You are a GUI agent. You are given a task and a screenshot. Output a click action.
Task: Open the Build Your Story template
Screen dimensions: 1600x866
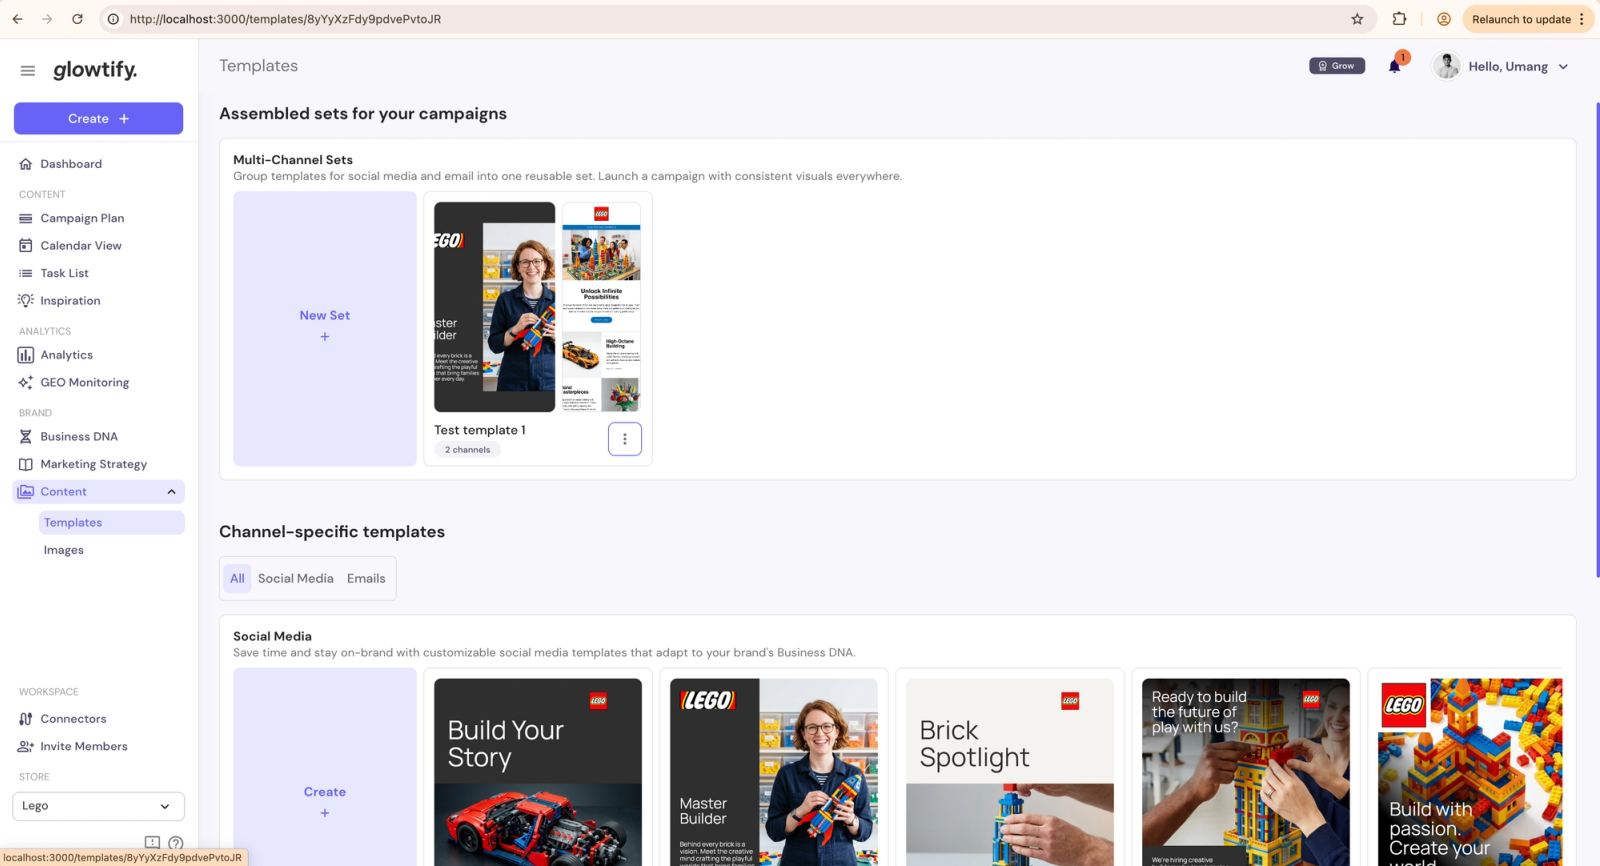pyautogui.click(x=538, y=772)
